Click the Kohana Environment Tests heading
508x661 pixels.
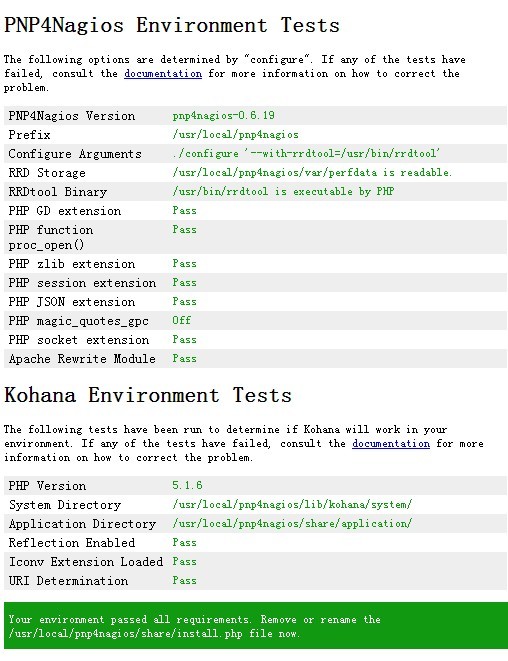148,395
